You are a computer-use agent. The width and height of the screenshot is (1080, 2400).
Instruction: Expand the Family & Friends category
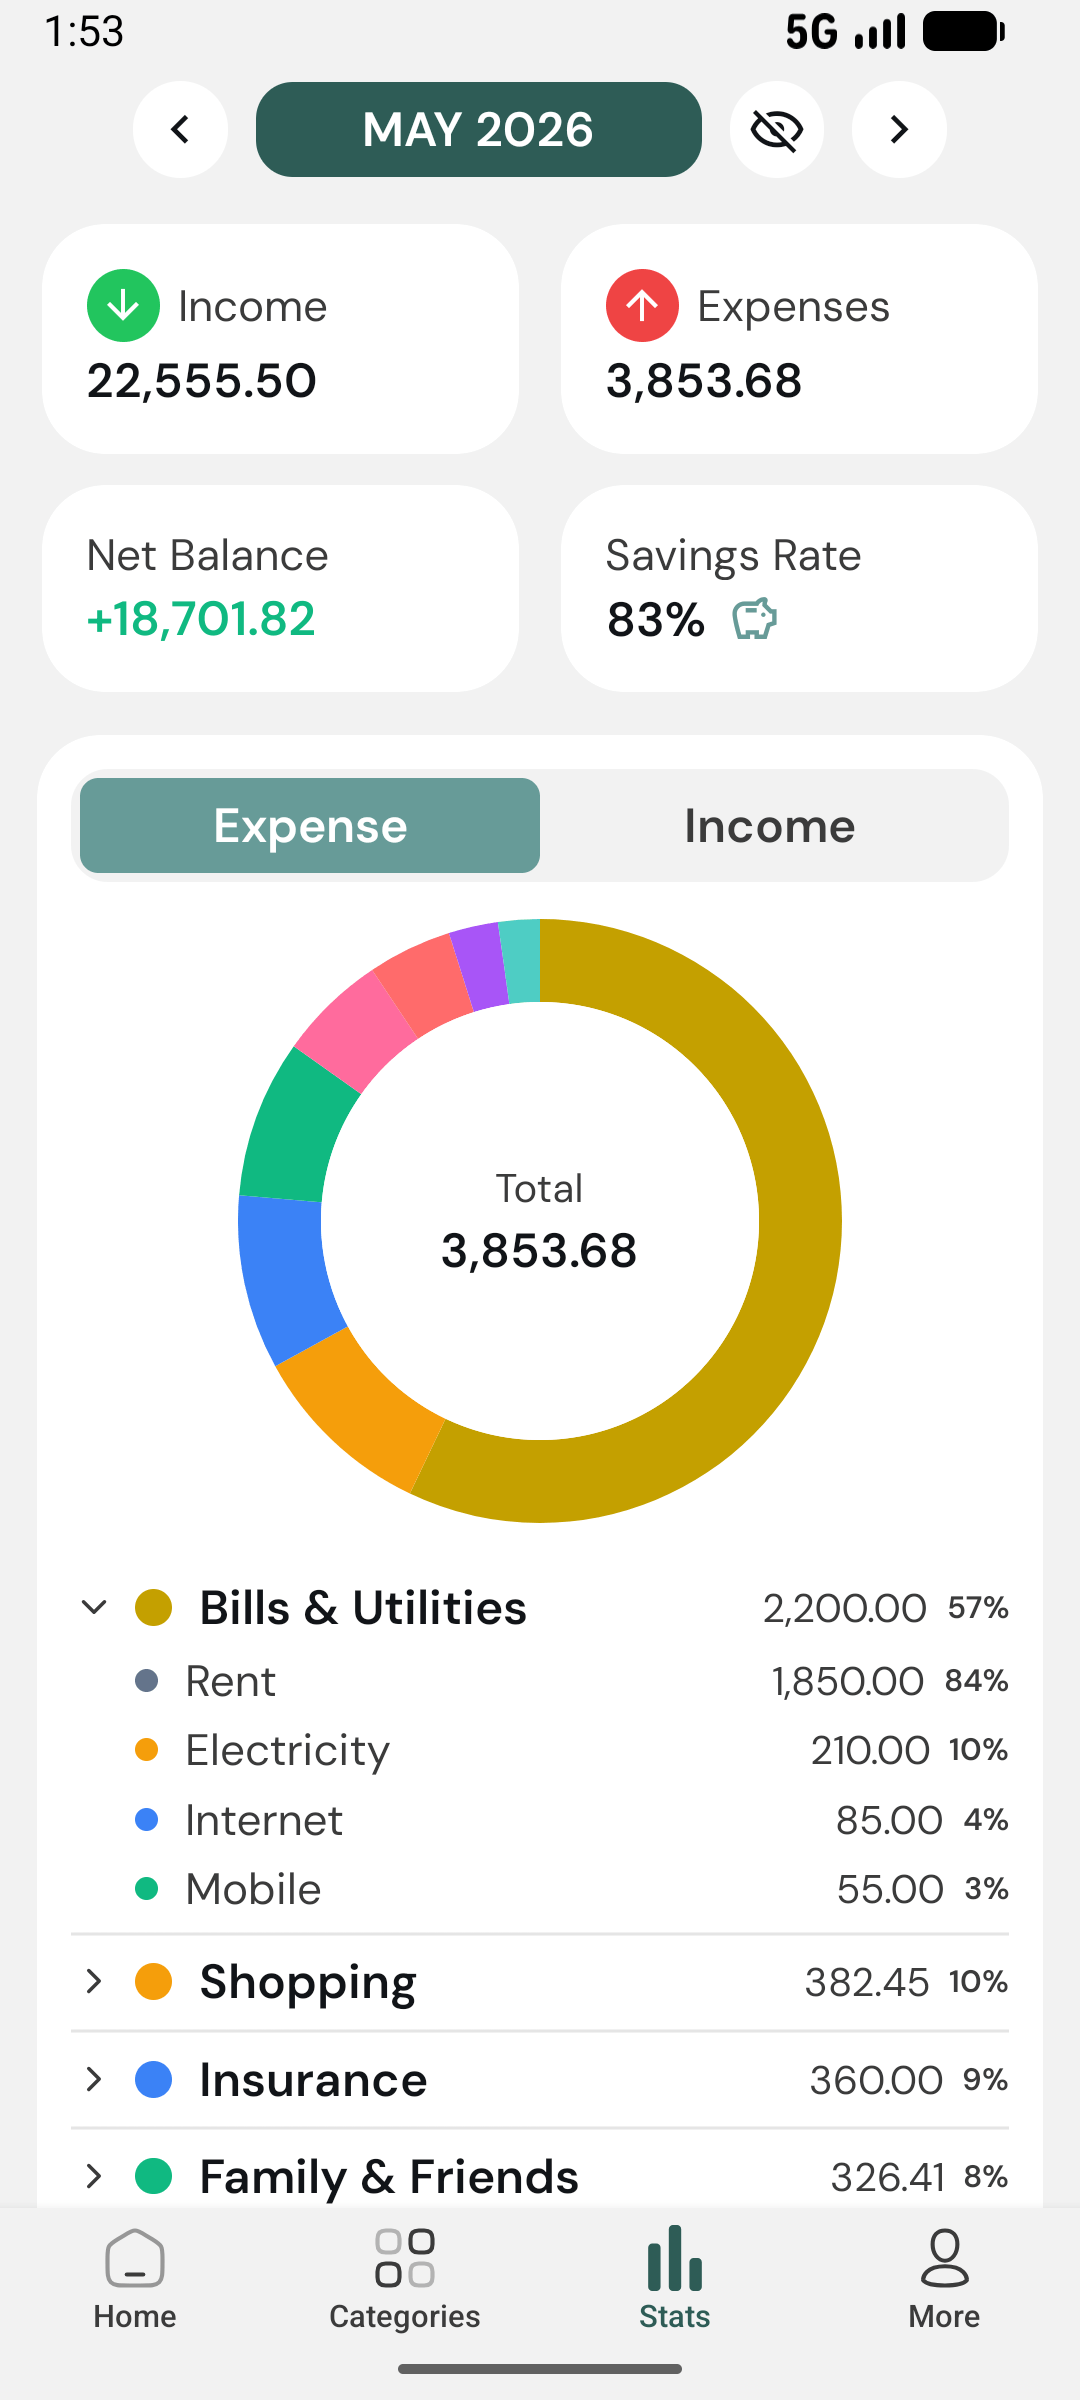point(94,2176)
